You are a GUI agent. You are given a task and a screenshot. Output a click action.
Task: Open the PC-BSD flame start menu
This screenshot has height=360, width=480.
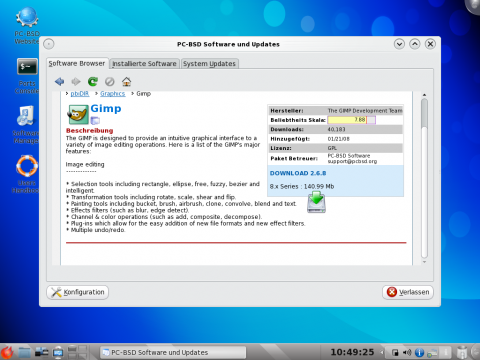(7, 352)
